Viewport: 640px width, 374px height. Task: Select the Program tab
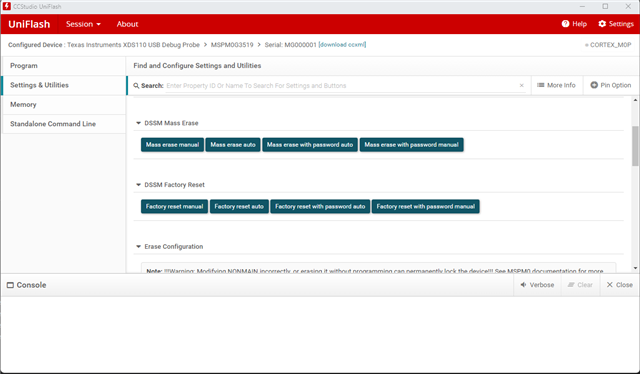pyautogui.click(x=64, y=66)
